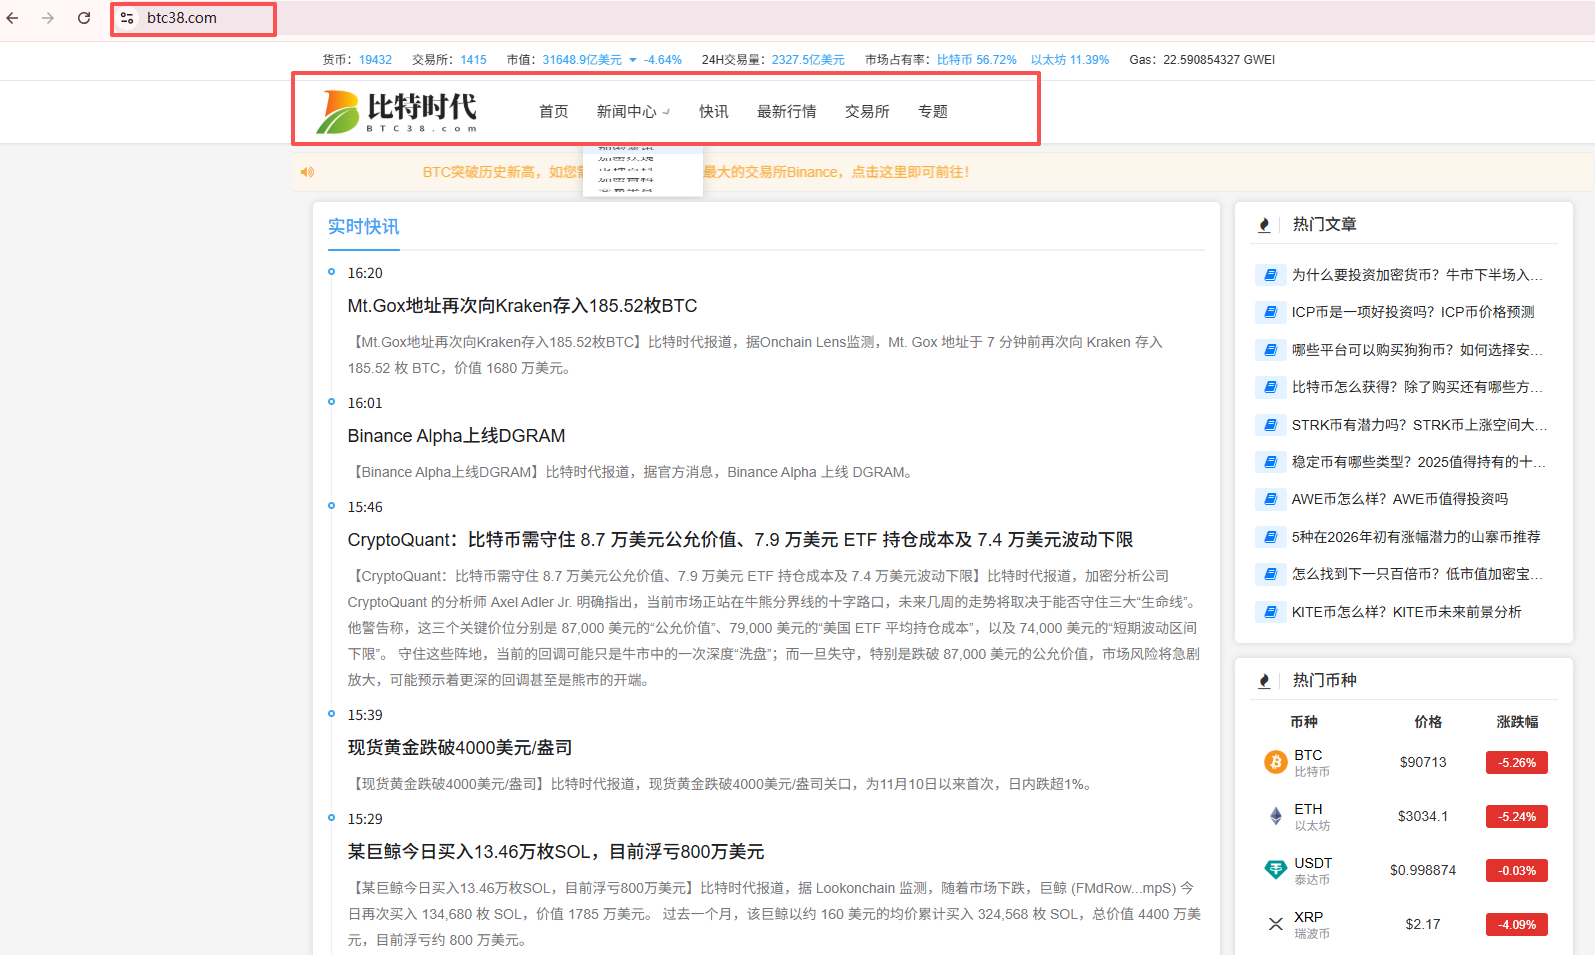This screenshot has width=1595, height=955.
Task: Open headline 某巨鲸今日买入13.46万枚SOL
Action: 555,852
